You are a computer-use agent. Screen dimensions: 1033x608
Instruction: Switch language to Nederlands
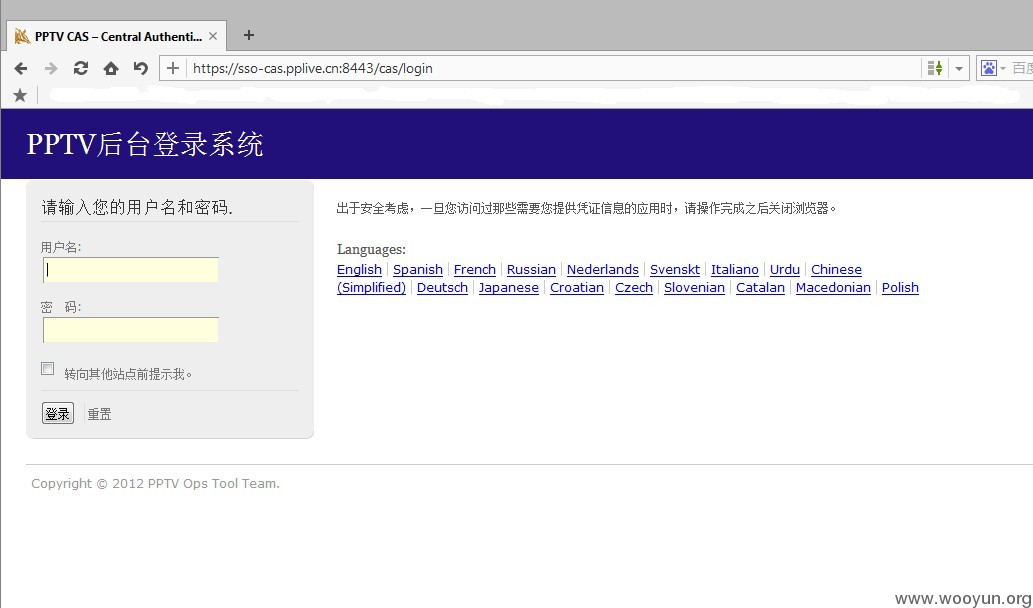(602, 269)
